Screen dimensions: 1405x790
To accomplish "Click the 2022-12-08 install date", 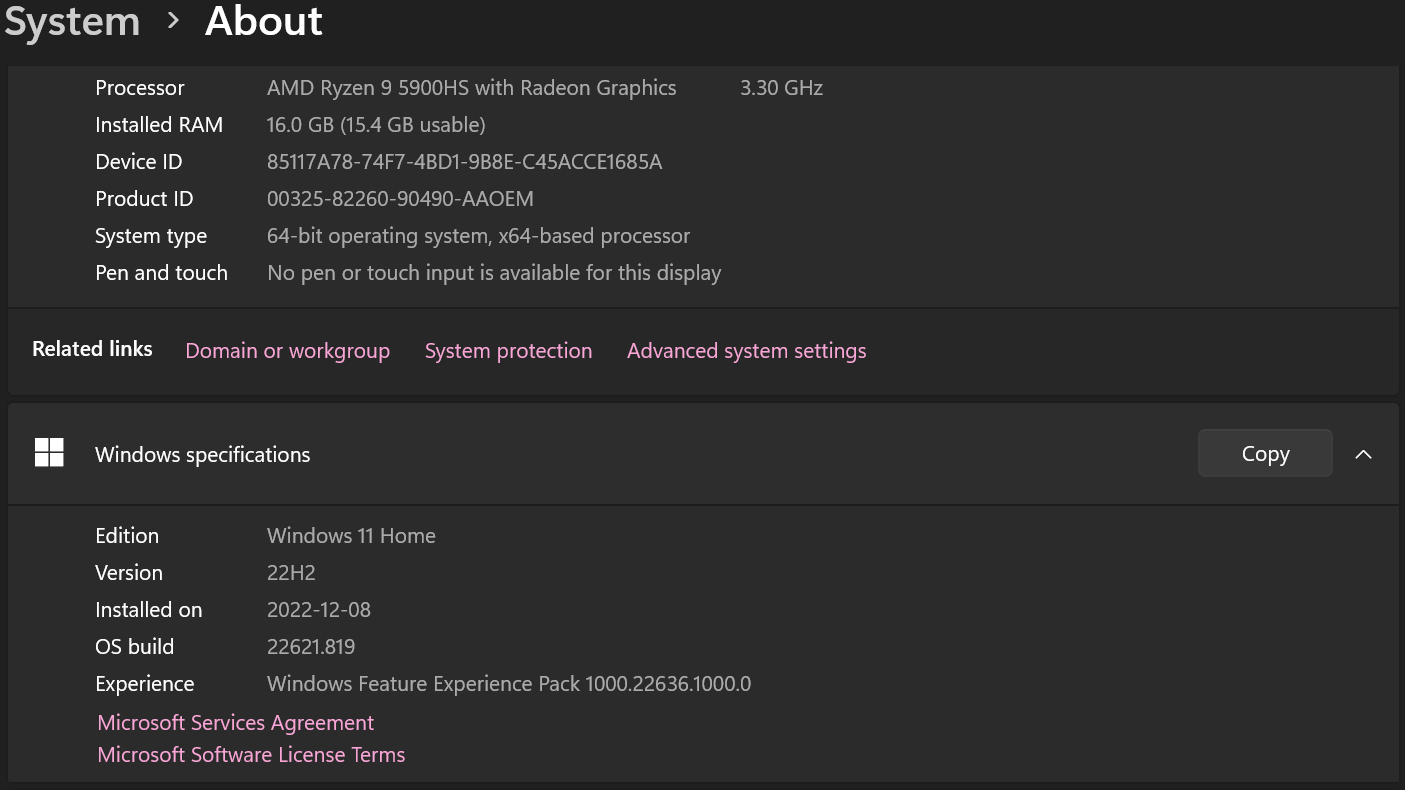I will [319, 610].
